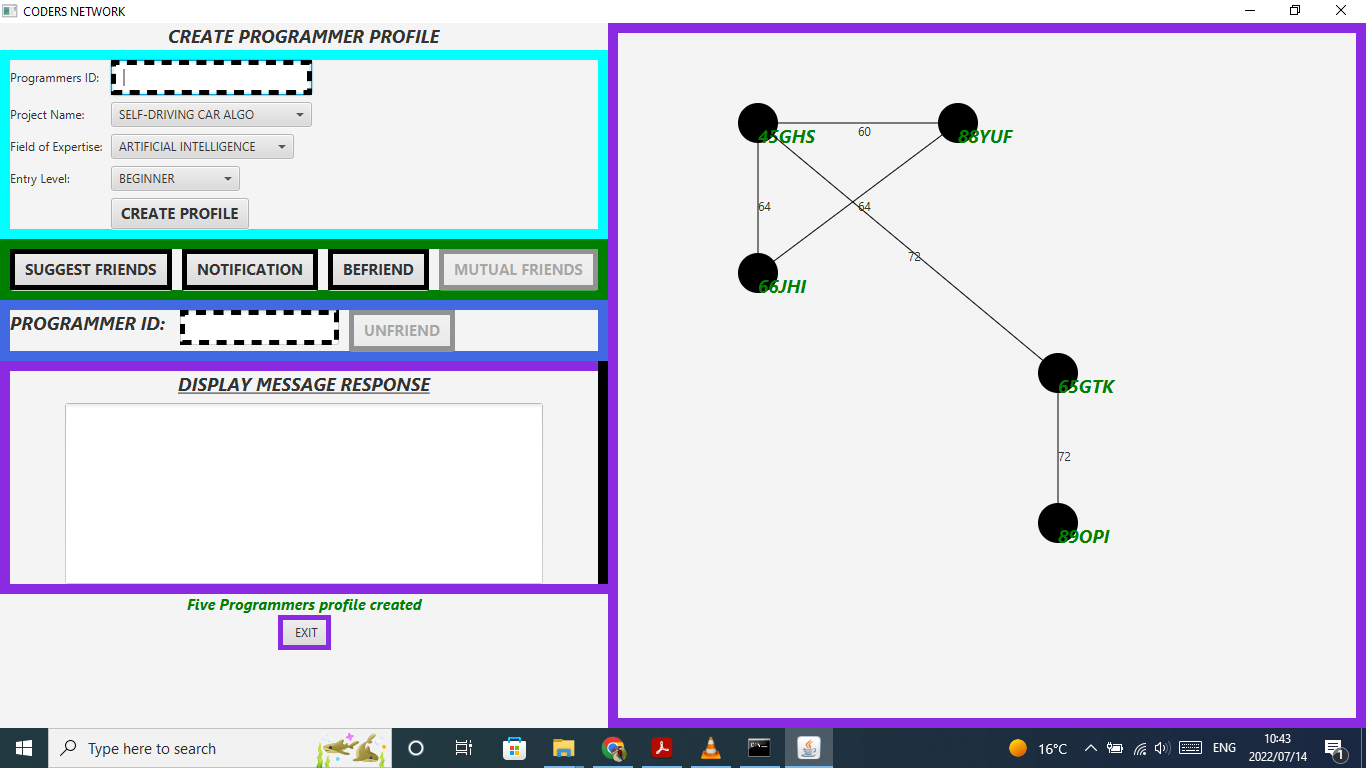Image resolution: width=1366 pixels, height=768 pixels.
Task: Open File Explorer from the taskbar
Action: (x=563, y=748)
